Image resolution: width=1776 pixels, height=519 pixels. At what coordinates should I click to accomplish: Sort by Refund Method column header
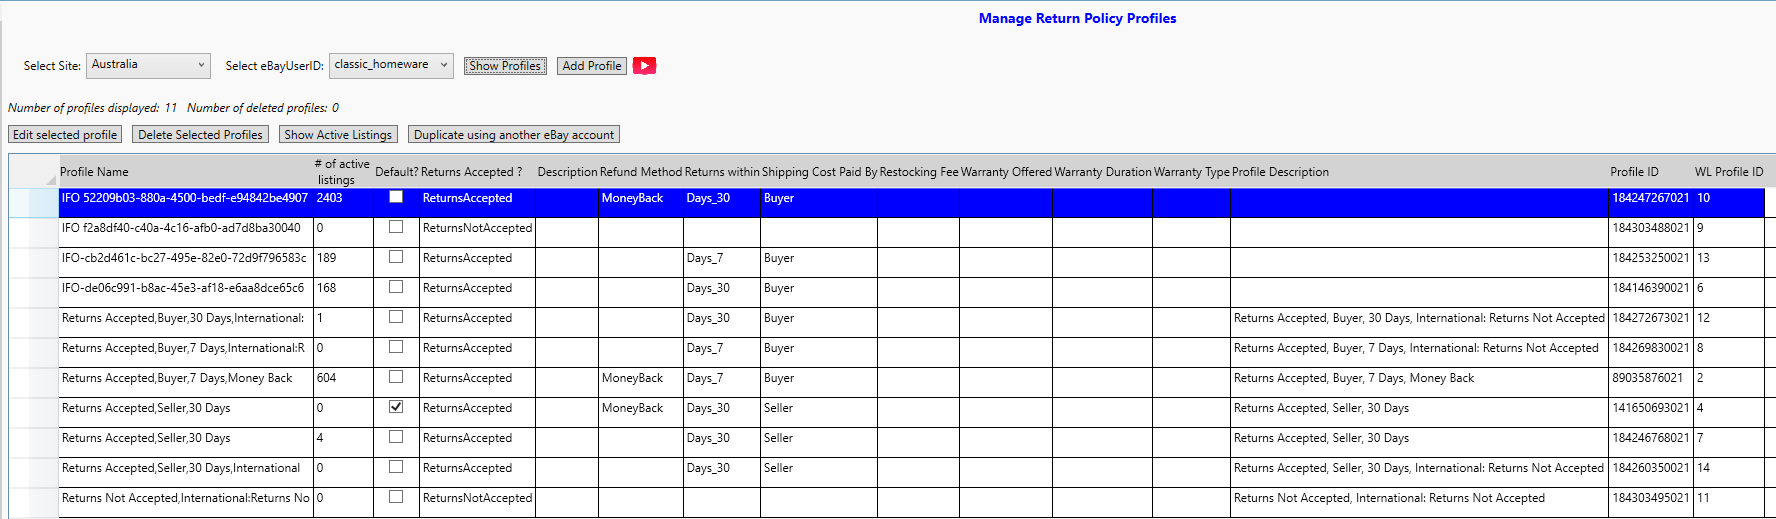[641, 172]
